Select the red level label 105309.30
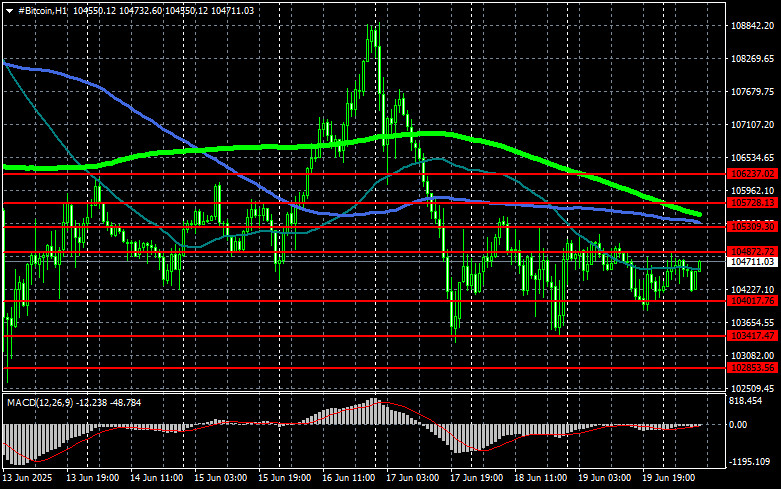 point(753,227)
